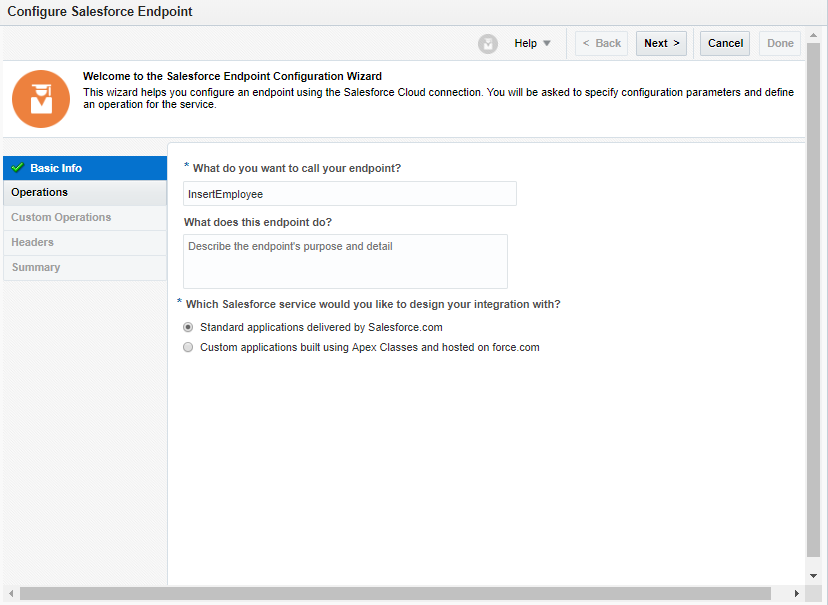The width and height of the screenshot is (828, 605).
Task: Click the scroll left arrow
Action: 11,593
